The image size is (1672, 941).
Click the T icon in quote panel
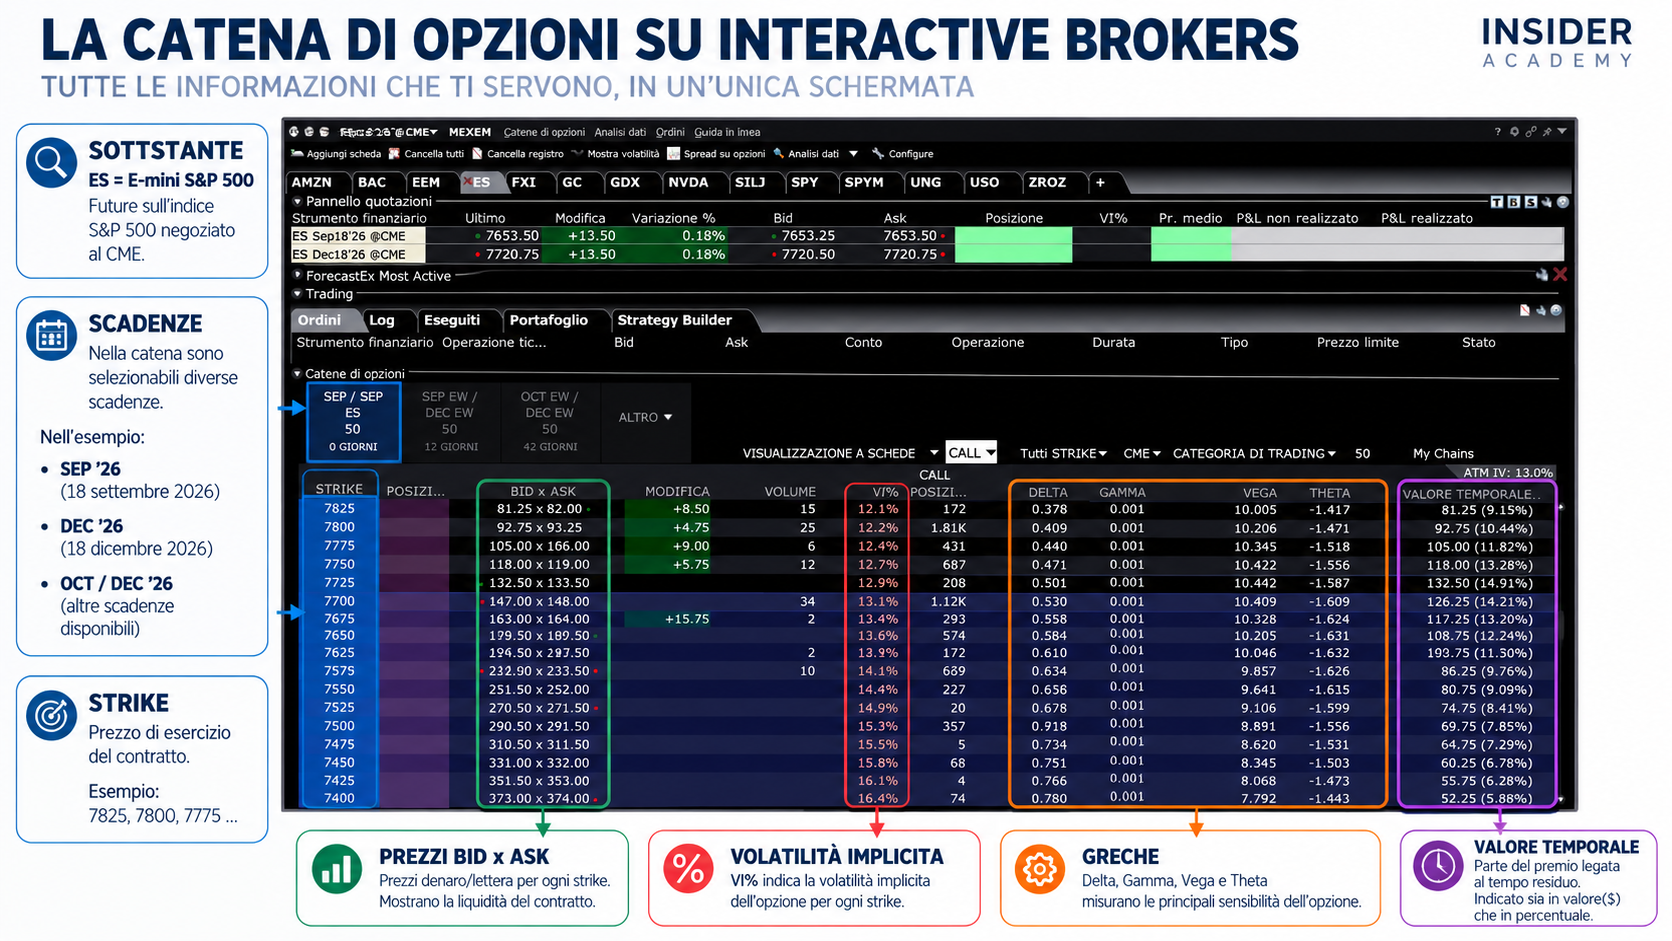1497,202
